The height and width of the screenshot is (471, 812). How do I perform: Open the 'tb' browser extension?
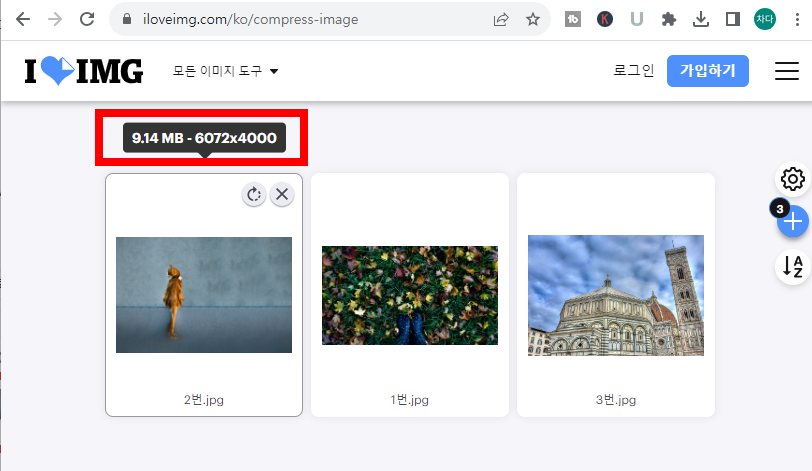[573, 20]
